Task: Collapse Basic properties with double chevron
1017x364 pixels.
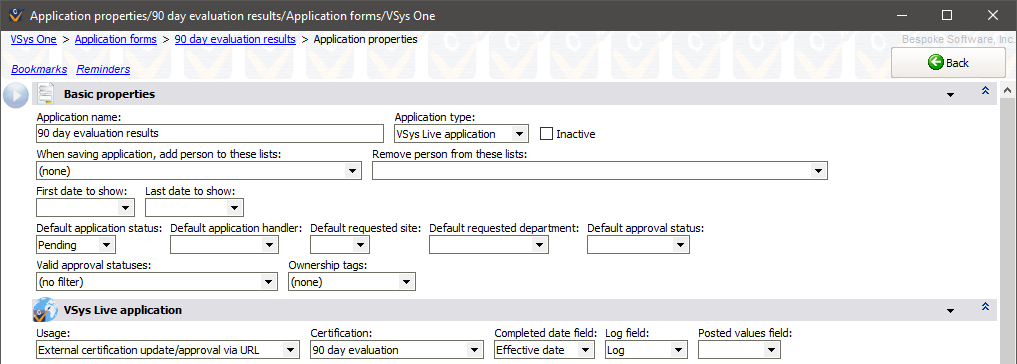Action: pos(985,91)
